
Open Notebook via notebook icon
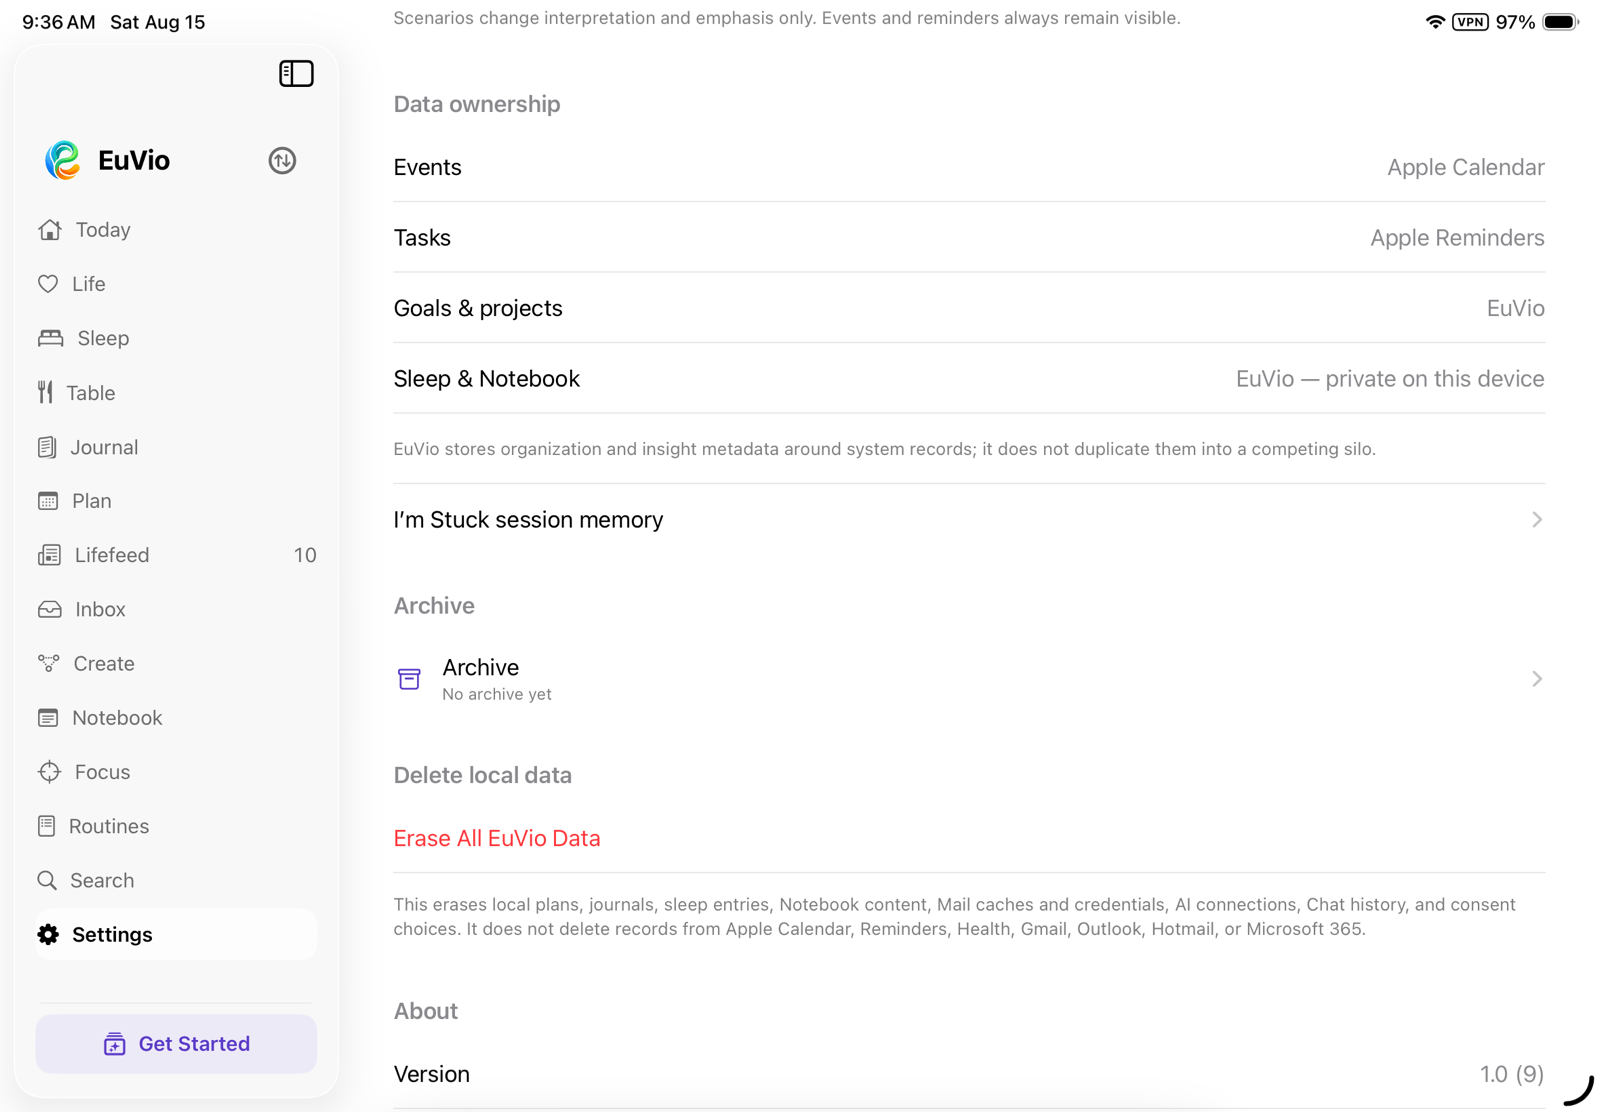click(x=48, y=718)
